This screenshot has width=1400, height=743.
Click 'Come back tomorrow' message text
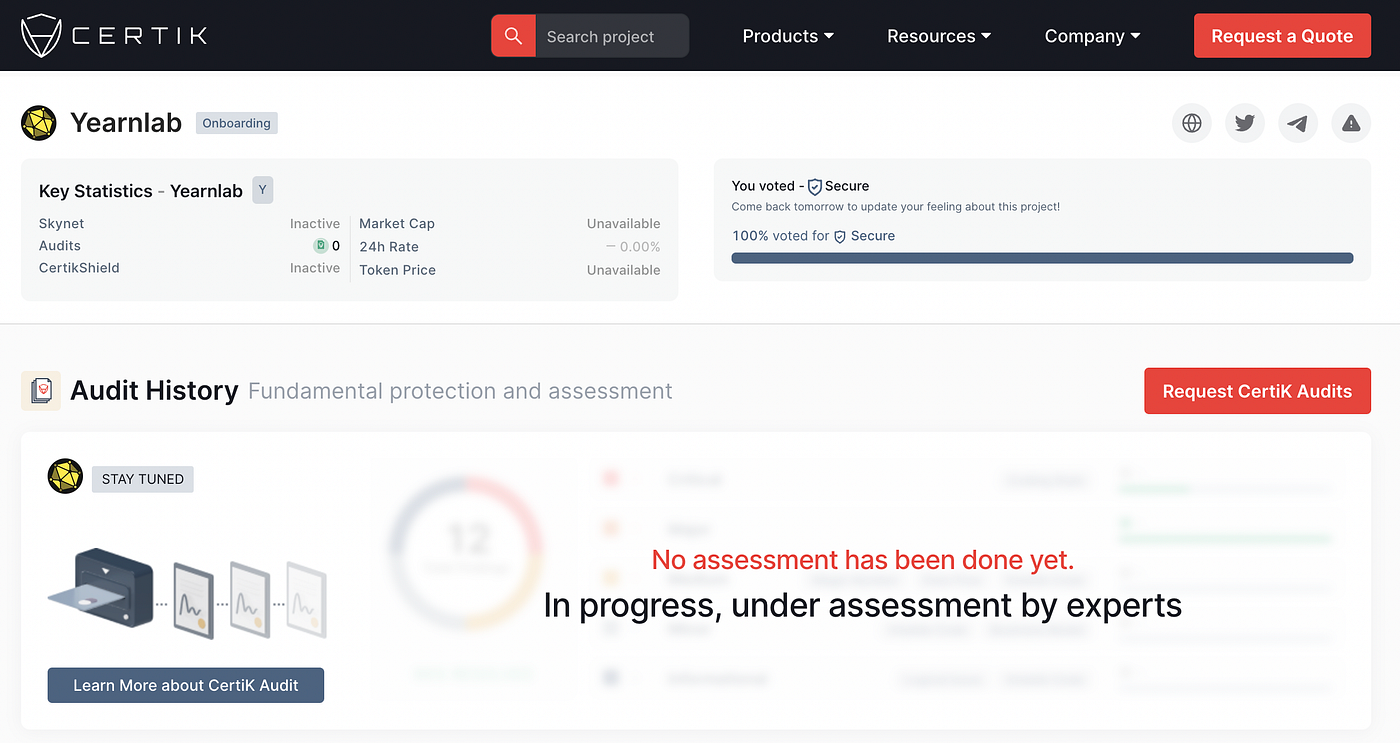point(896,207)
